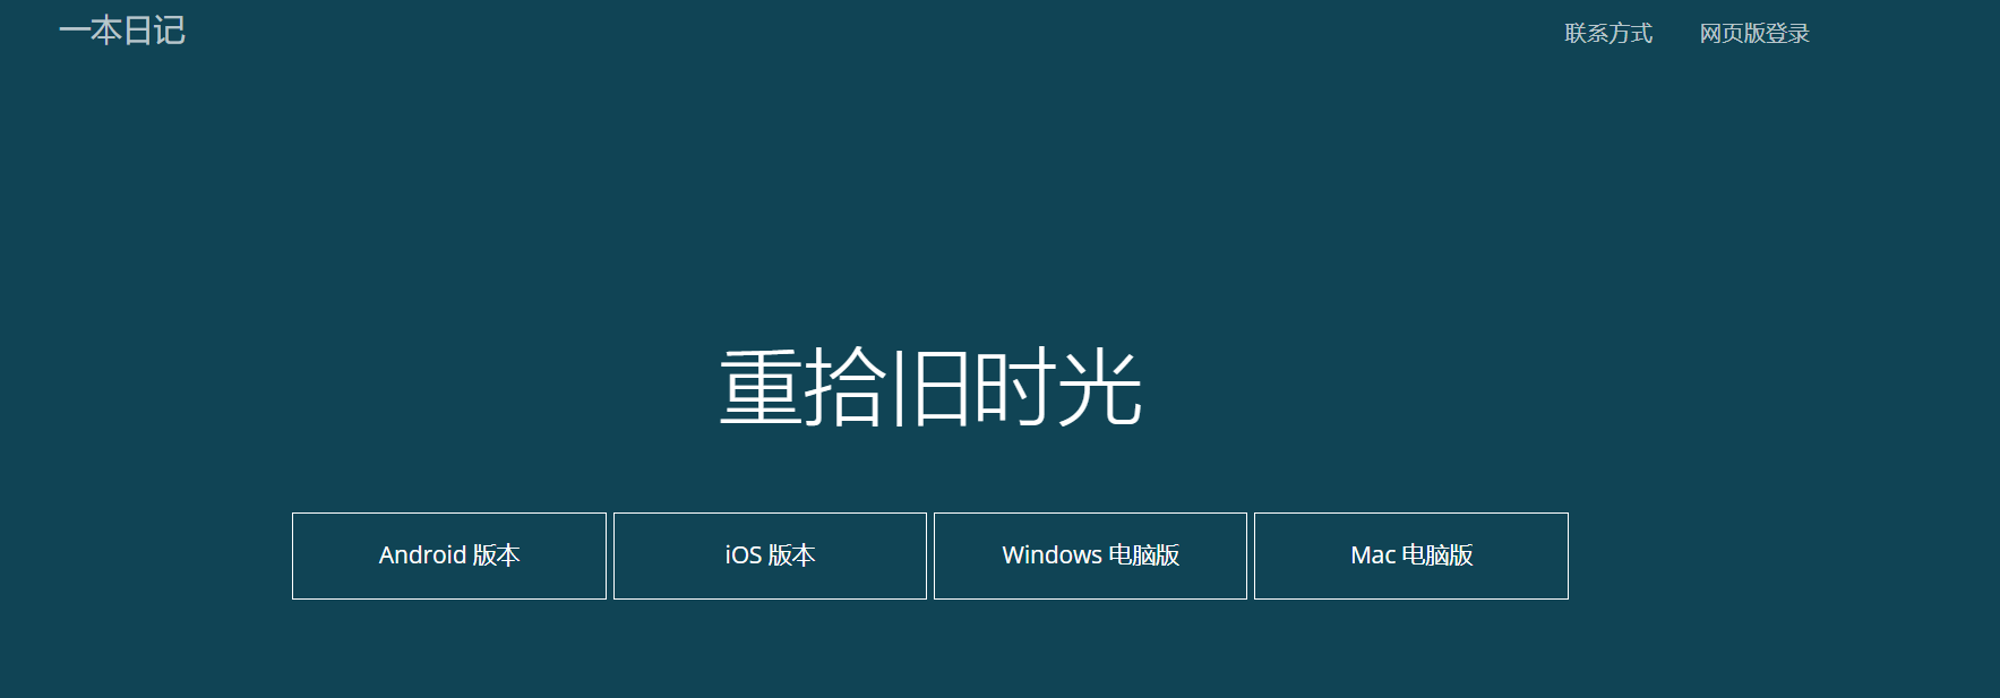Click the button reading Mac 电脑版
2000x698 pixels.
point(1411,556)
